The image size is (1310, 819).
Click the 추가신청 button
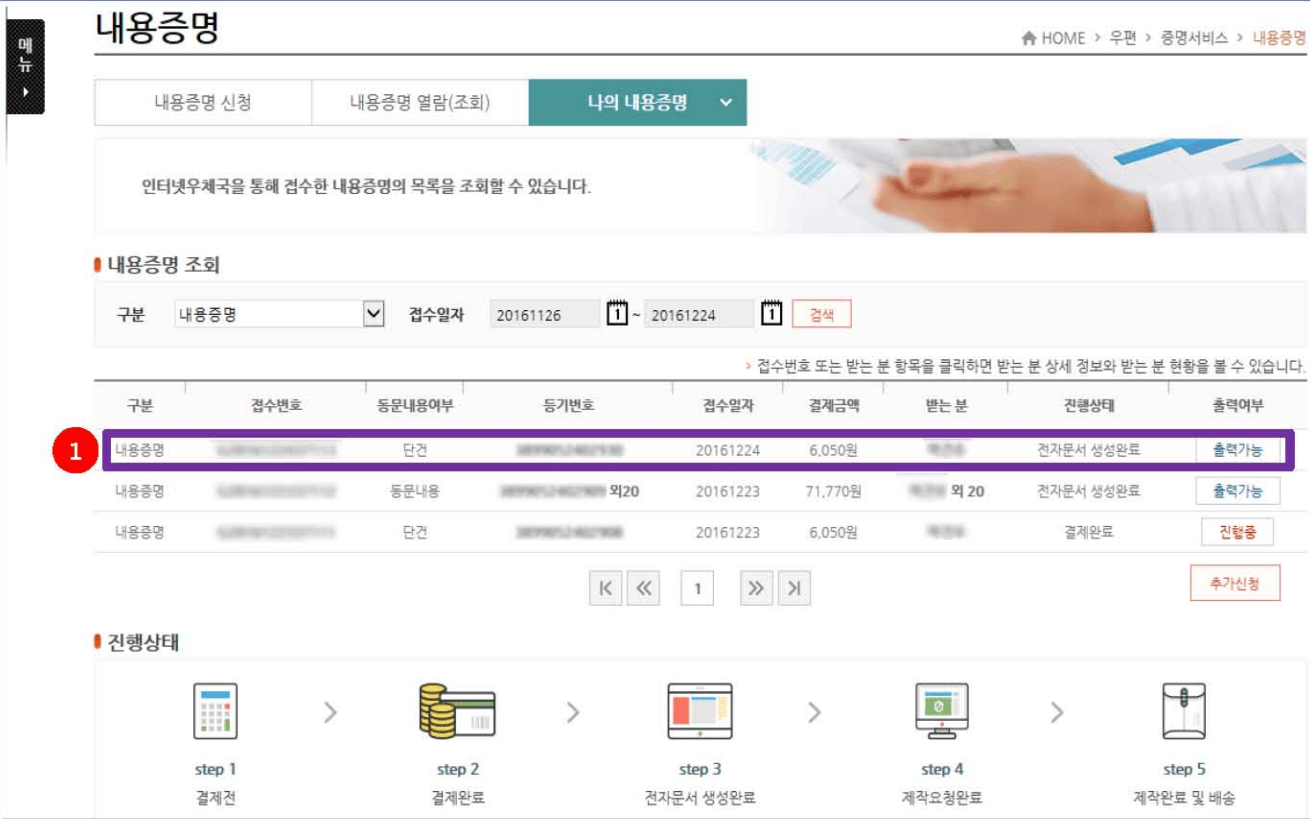pyautogui.click(x=1235, y=583)
